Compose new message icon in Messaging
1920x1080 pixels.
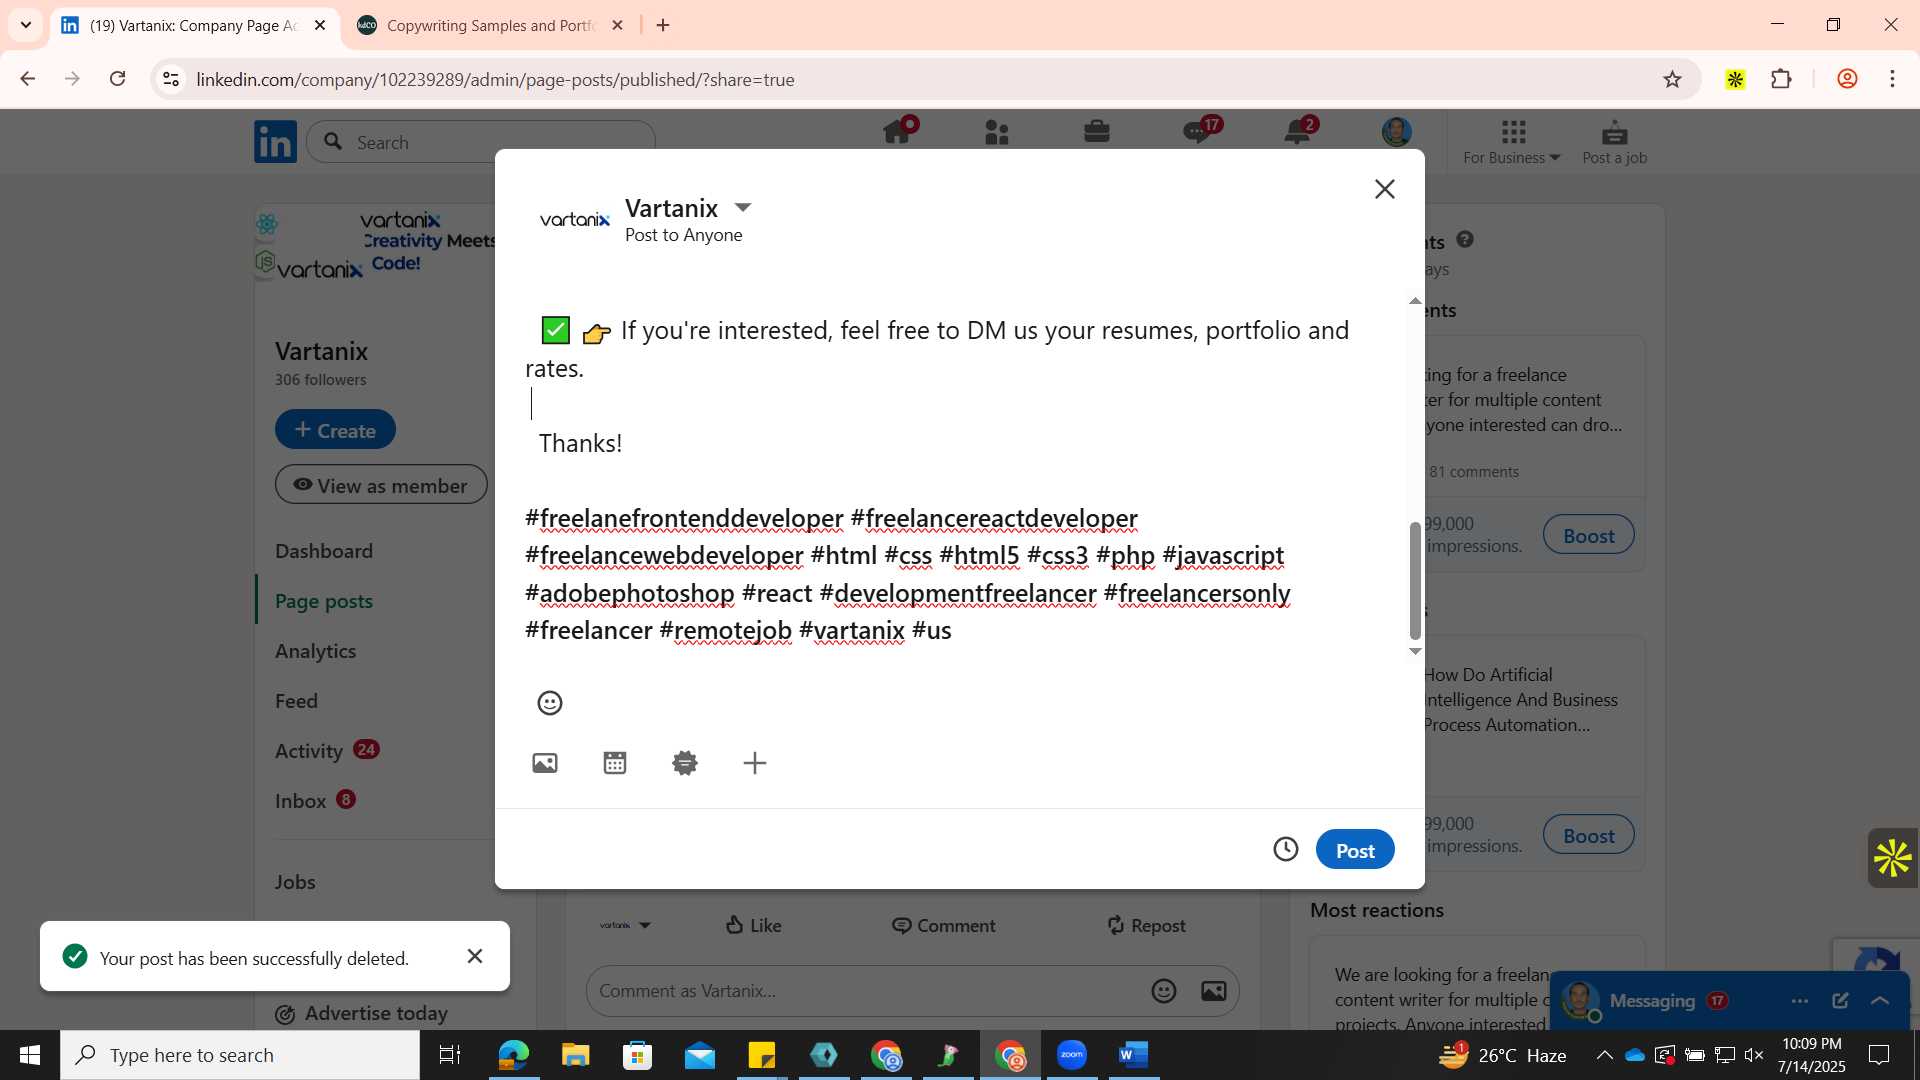(1840, 1000)
